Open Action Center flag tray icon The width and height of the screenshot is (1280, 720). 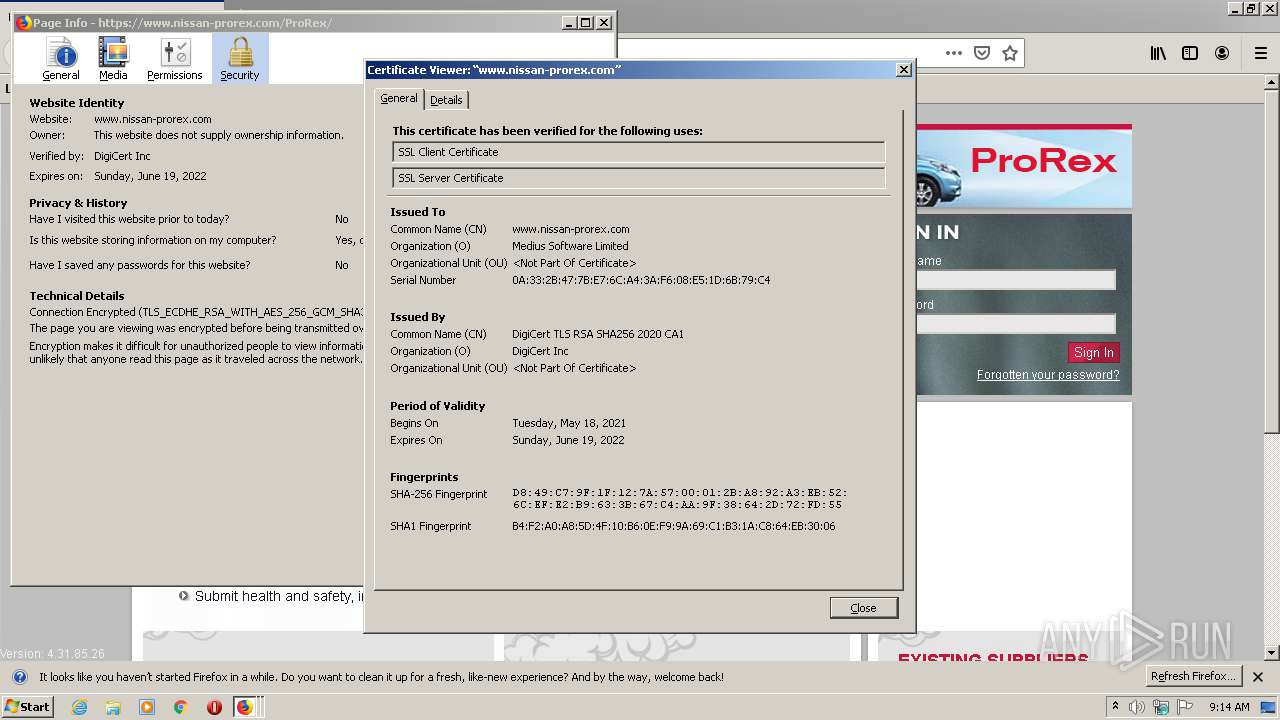pos(1185,707)
